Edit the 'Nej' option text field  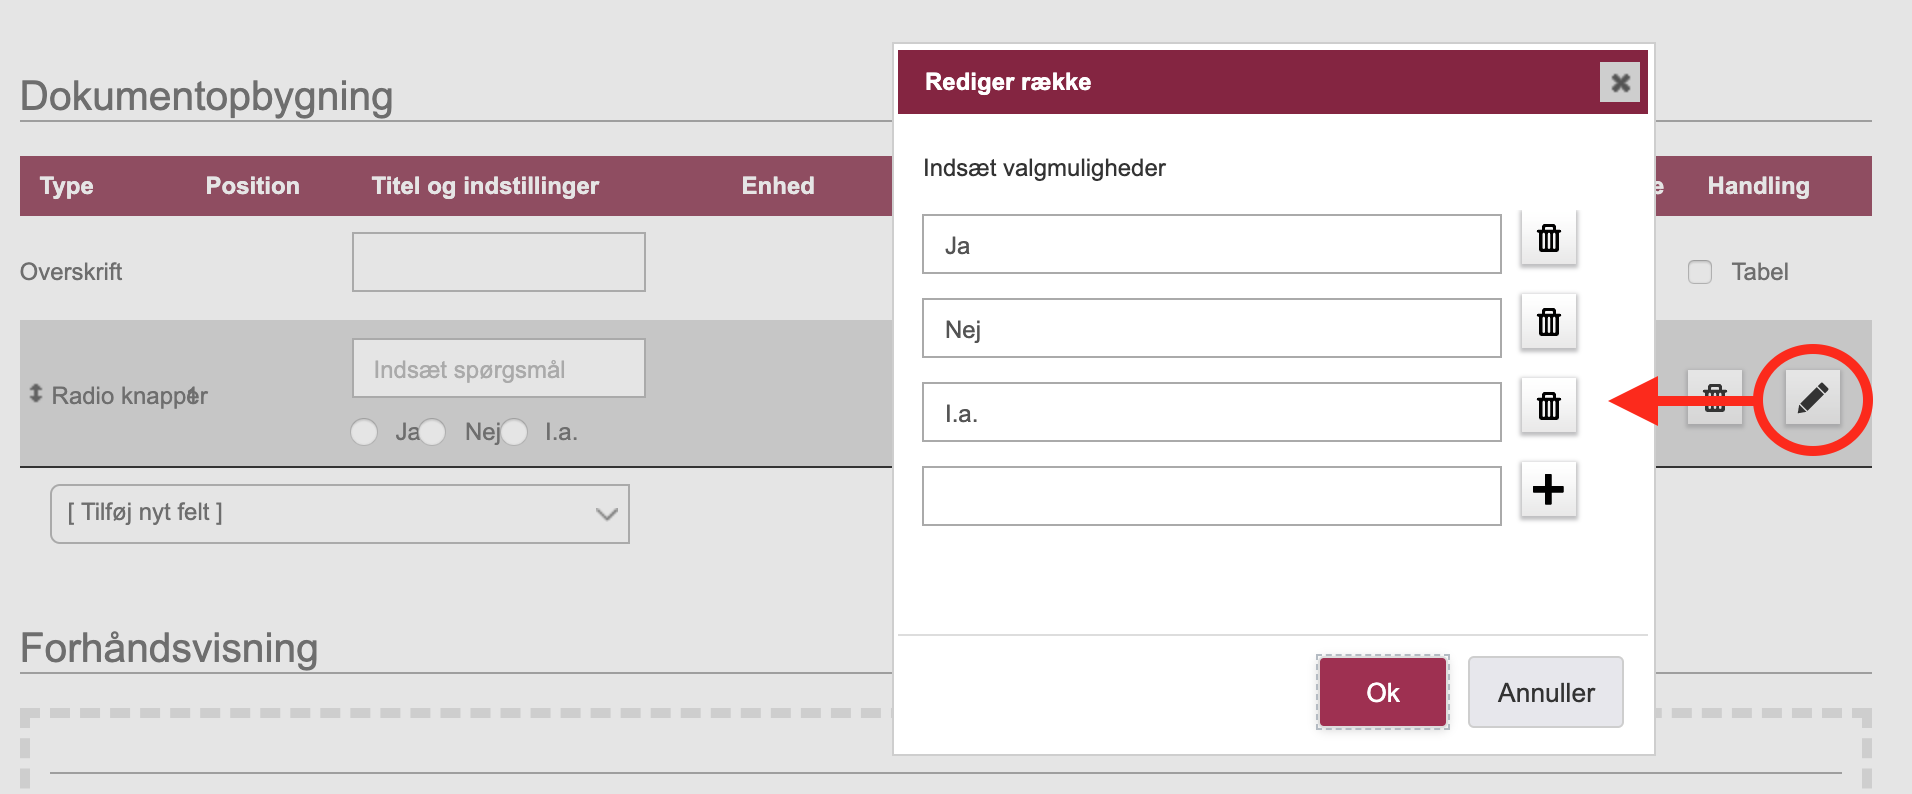pyautogui.click(x=1212, y=328)
